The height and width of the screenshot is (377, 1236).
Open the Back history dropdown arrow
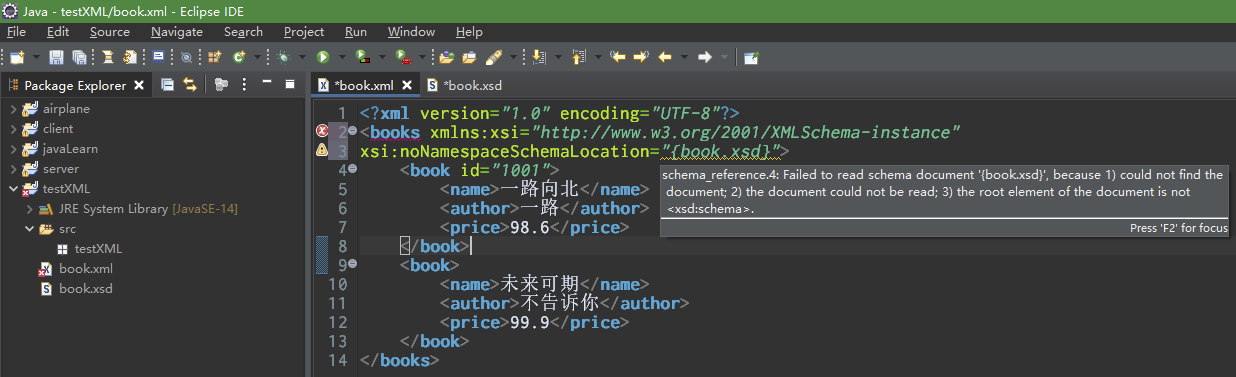coord(684,57)
